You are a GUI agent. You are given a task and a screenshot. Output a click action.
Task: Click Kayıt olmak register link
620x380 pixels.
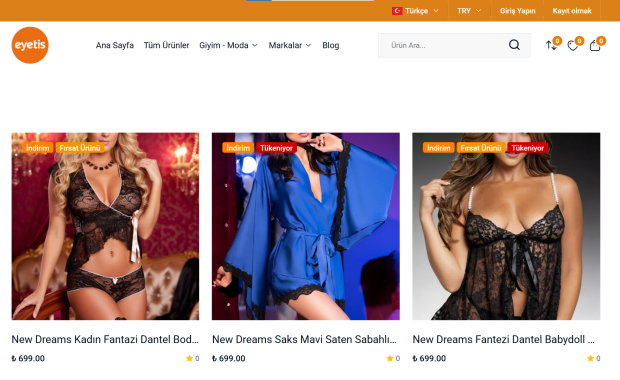572,11
